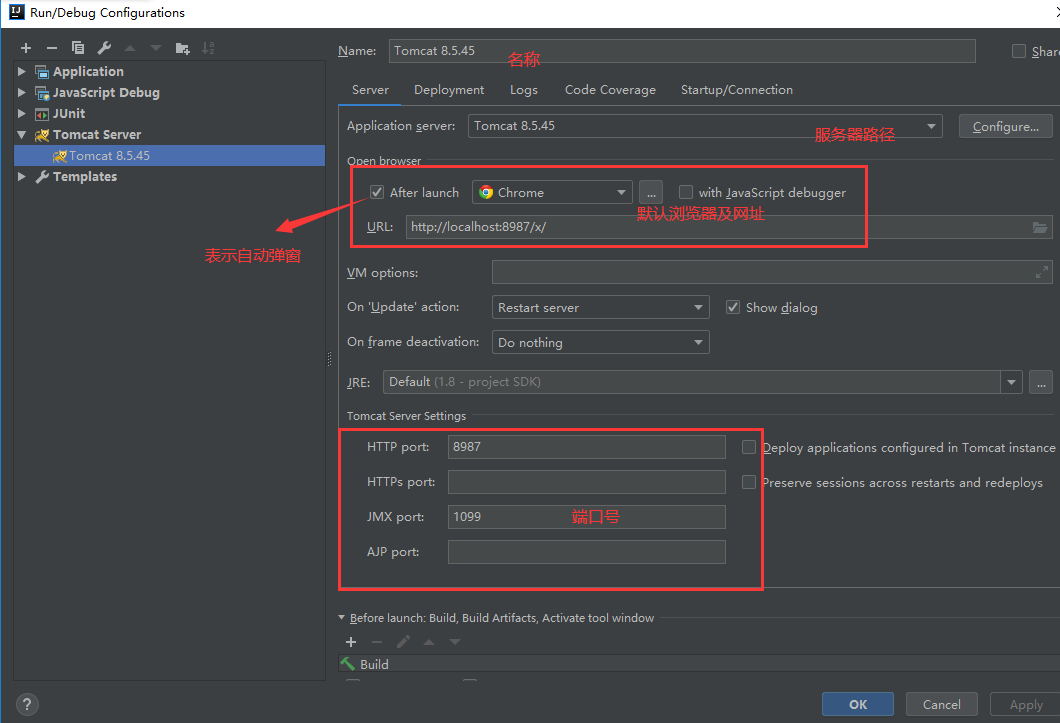Screen dimensions: 1060x723
Task: Expand the Templates tree node
Action: [22, 177]
